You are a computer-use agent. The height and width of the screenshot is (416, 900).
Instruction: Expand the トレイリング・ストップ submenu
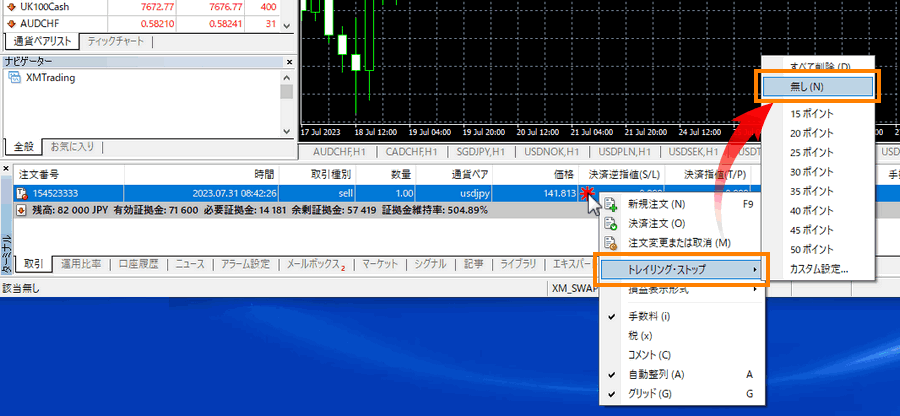click(680, 269)
